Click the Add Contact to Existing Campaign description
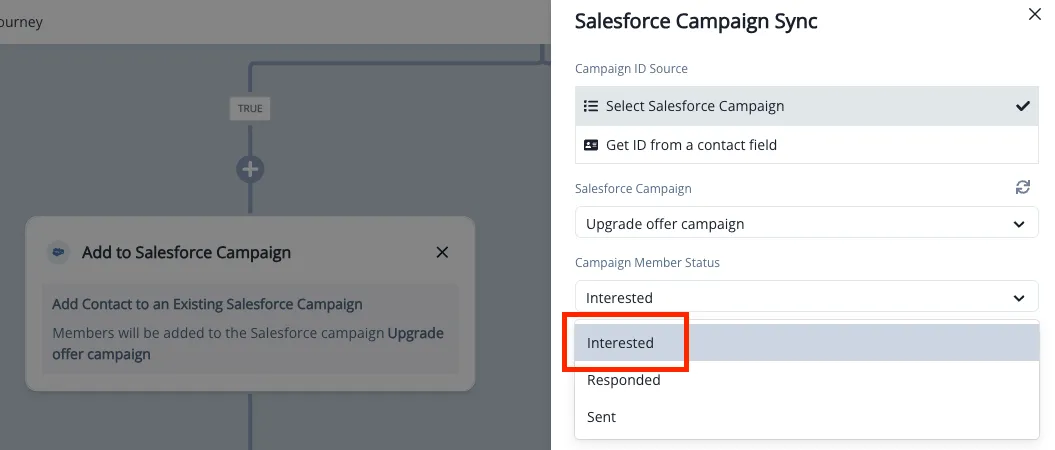This screenshot has width=1055, height=450. (x=207, y=304)
